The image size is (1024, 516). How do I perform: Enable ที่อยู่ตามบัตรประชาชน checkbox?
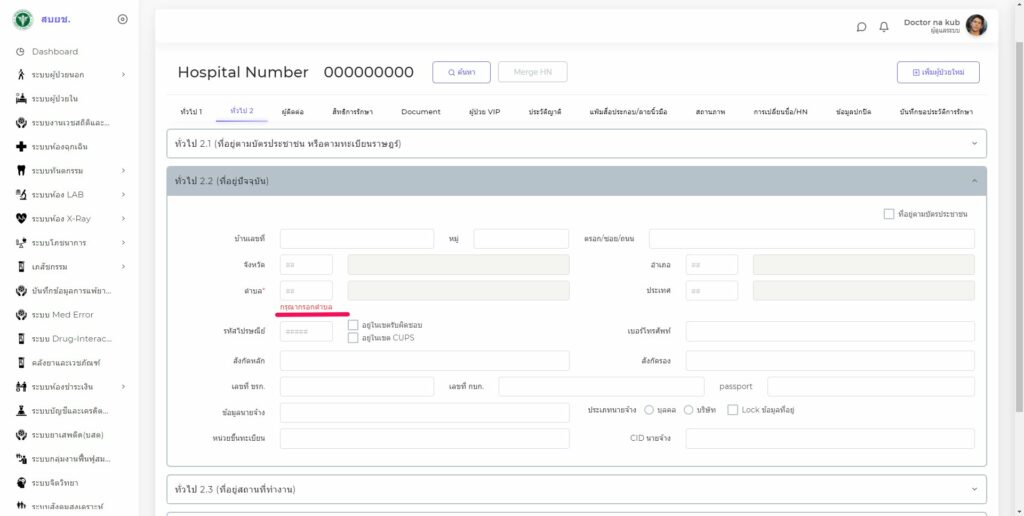click(889, 214)
